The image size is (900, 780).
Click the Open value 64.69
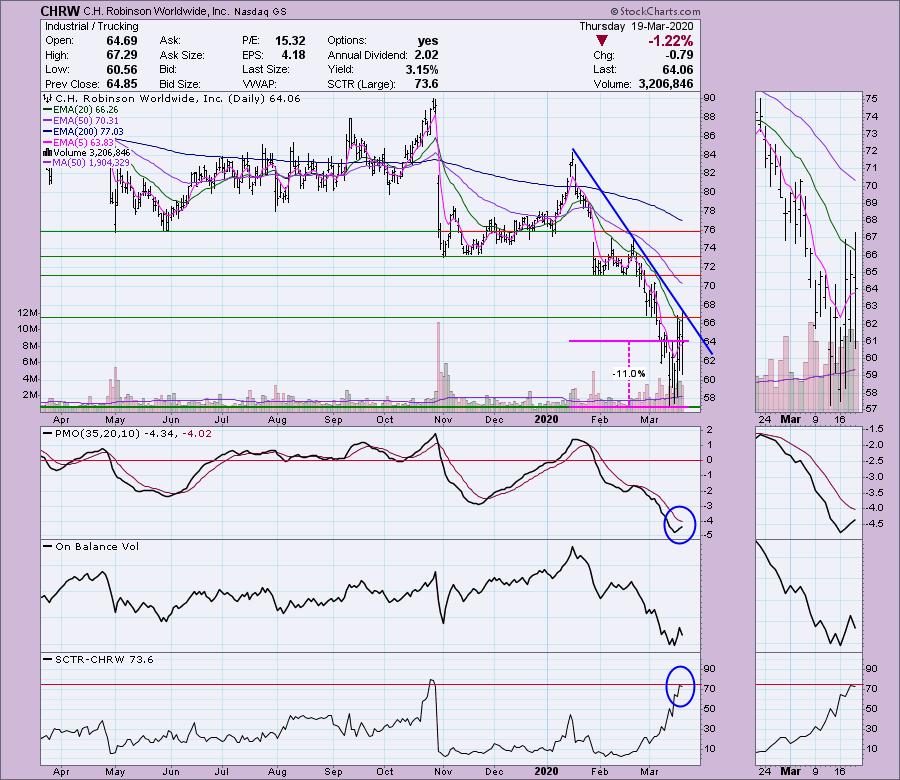coord(122,41)
